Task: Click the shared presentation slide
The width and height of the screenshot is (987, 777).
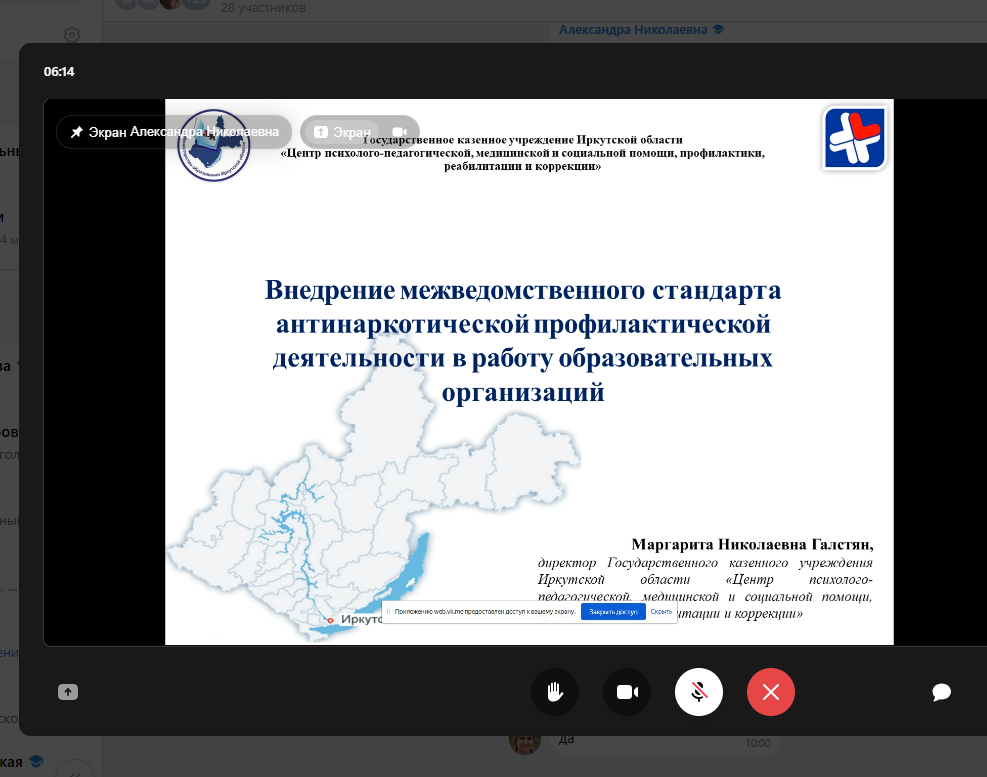Action: coord(529,371)
